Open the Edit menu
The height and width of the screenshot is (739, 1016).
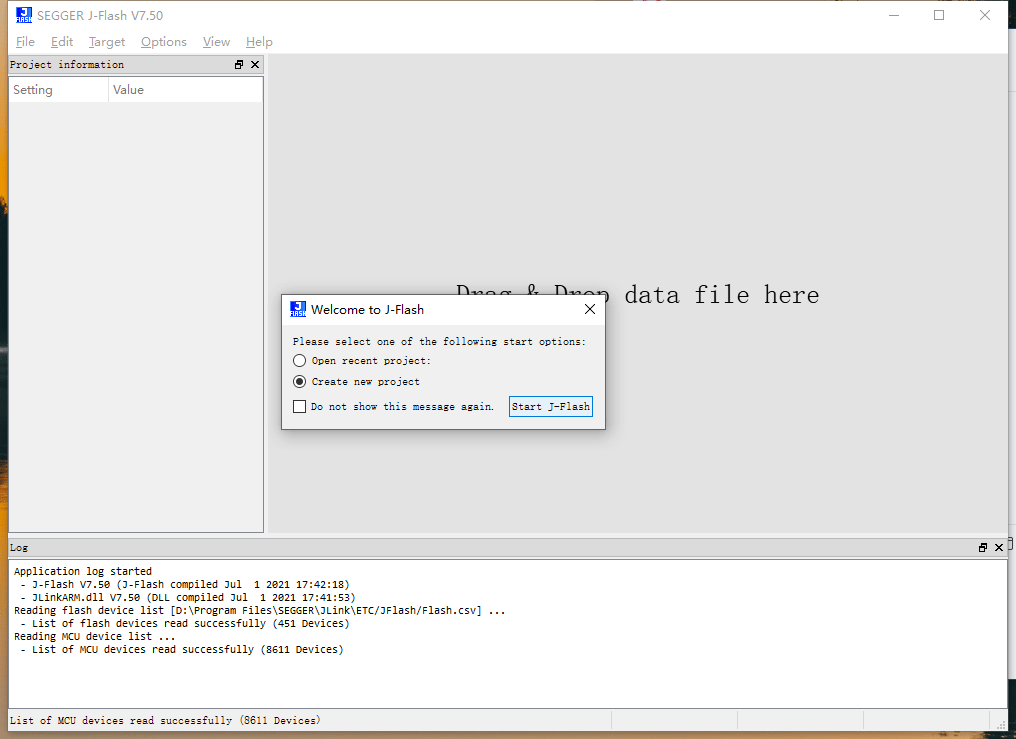(62, 42)
